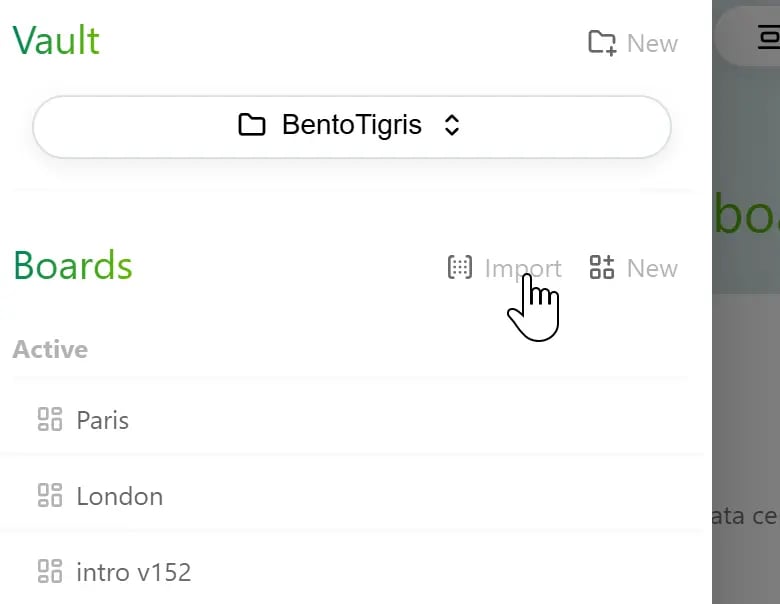This screenshot has height=604, width=780.
Task: Open the intro v152 board
Action: click(351, 571)
